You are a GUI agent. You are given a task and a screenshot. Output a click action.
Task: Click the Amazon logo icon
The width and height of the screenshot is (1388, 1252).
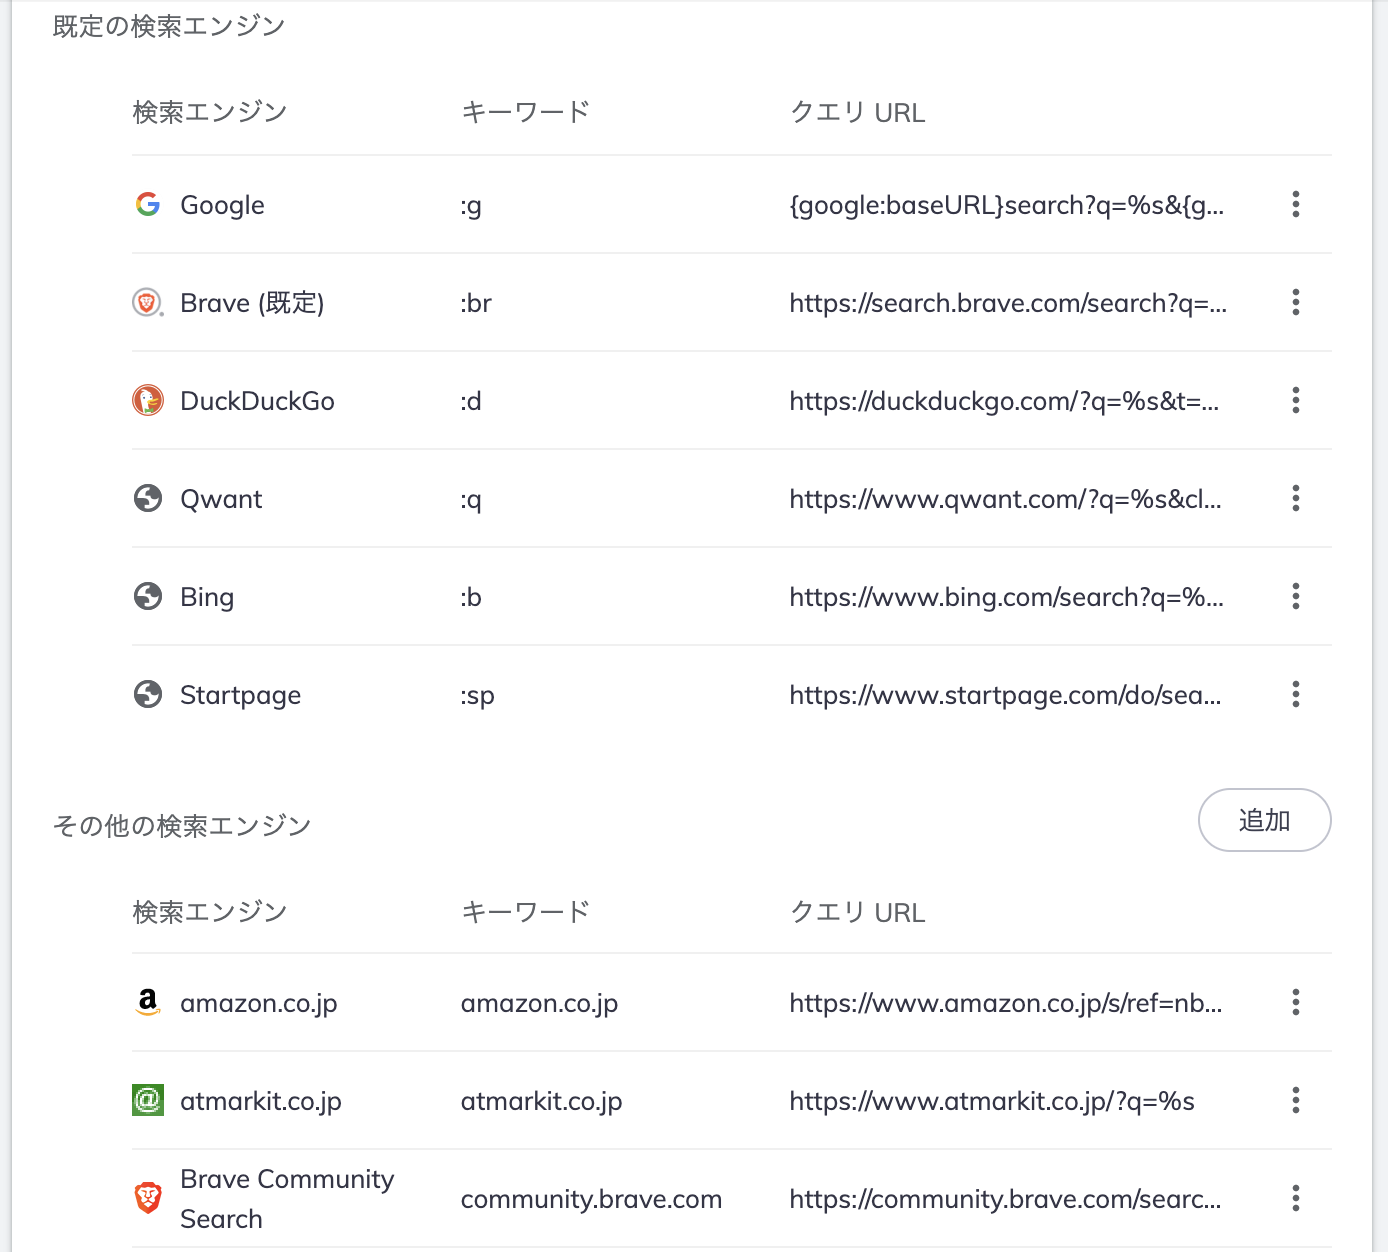[x=148, y=1002]
